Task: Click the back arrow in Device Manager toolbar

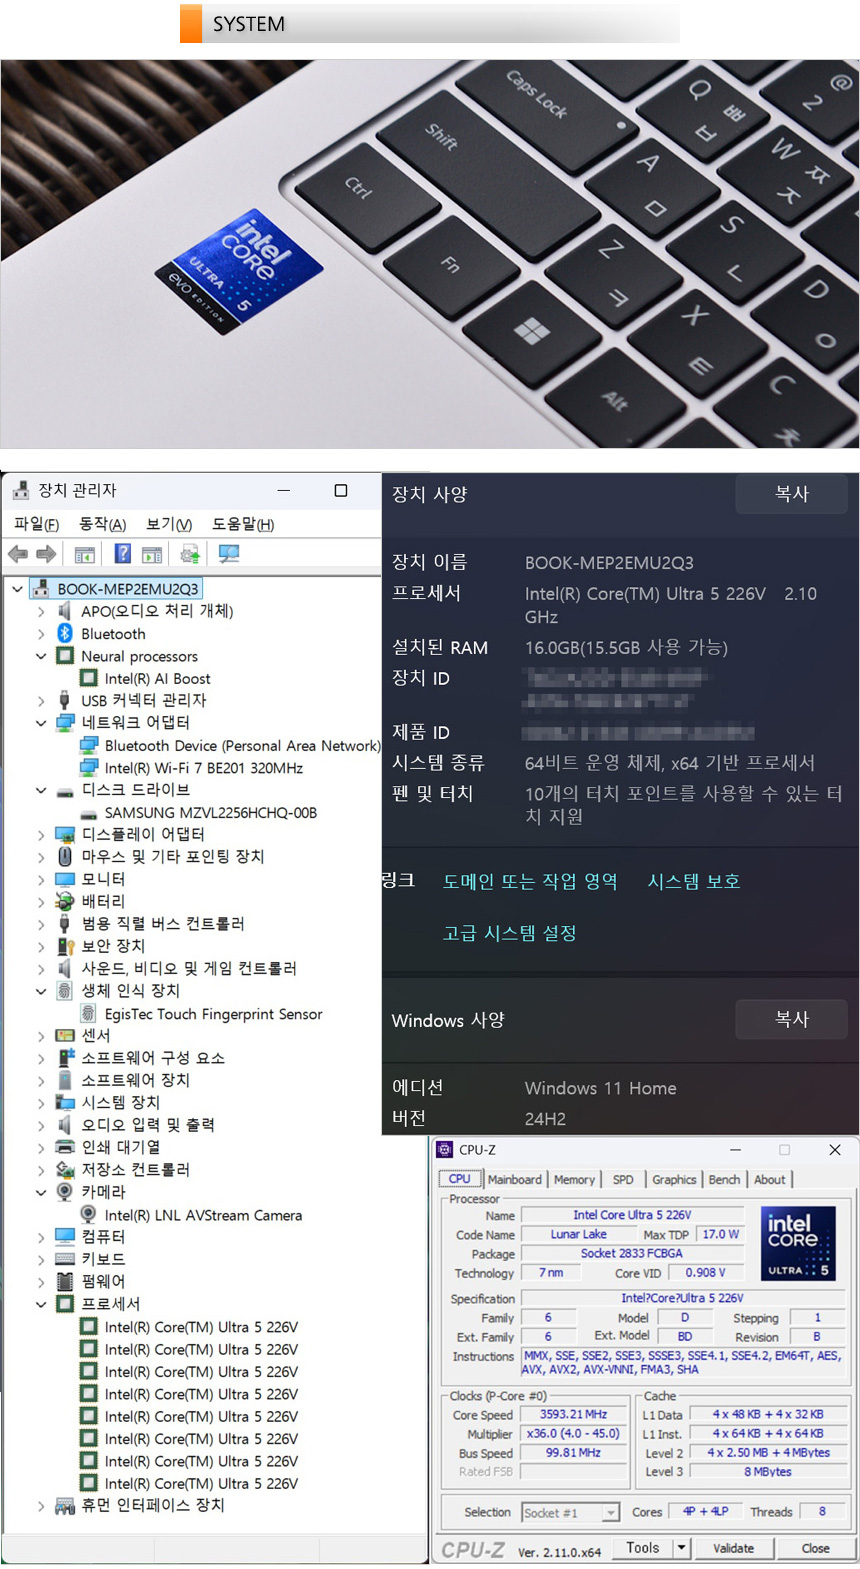Action: pyautogui.click(x=17, y=554)
